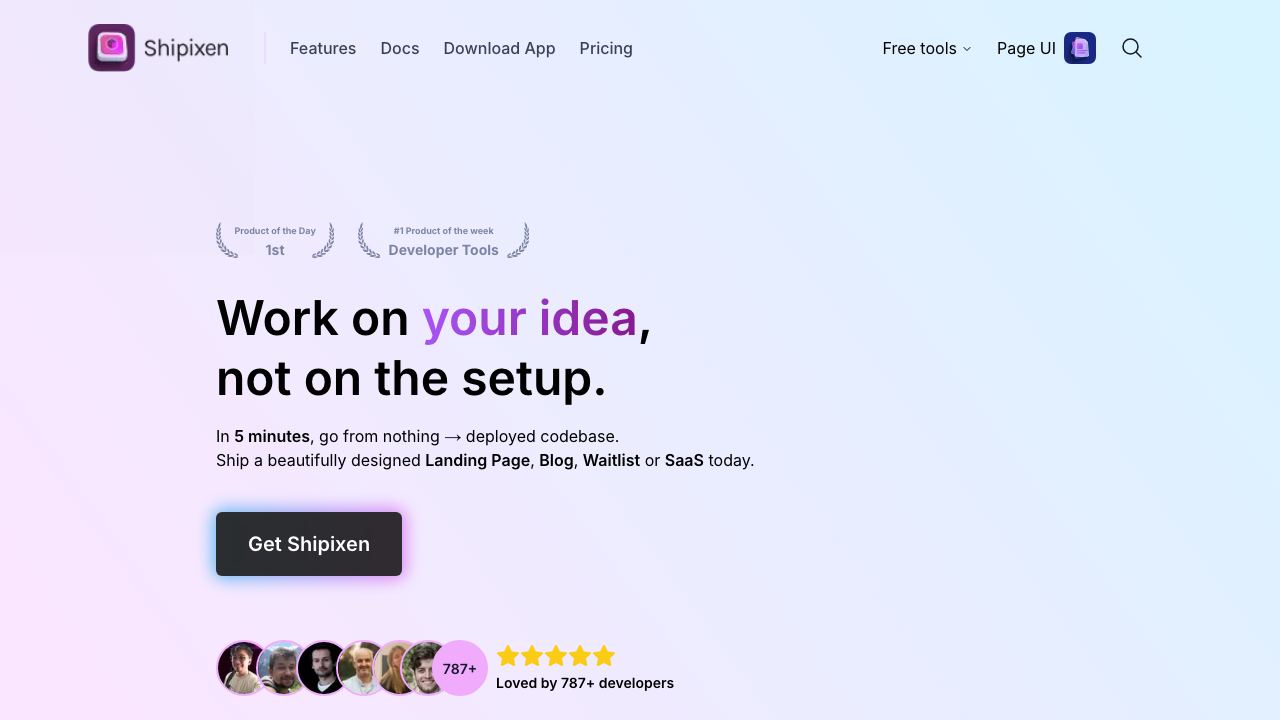Click the Page UI purple icon
Viewport: 1280px width, 720px height.
1080,48
